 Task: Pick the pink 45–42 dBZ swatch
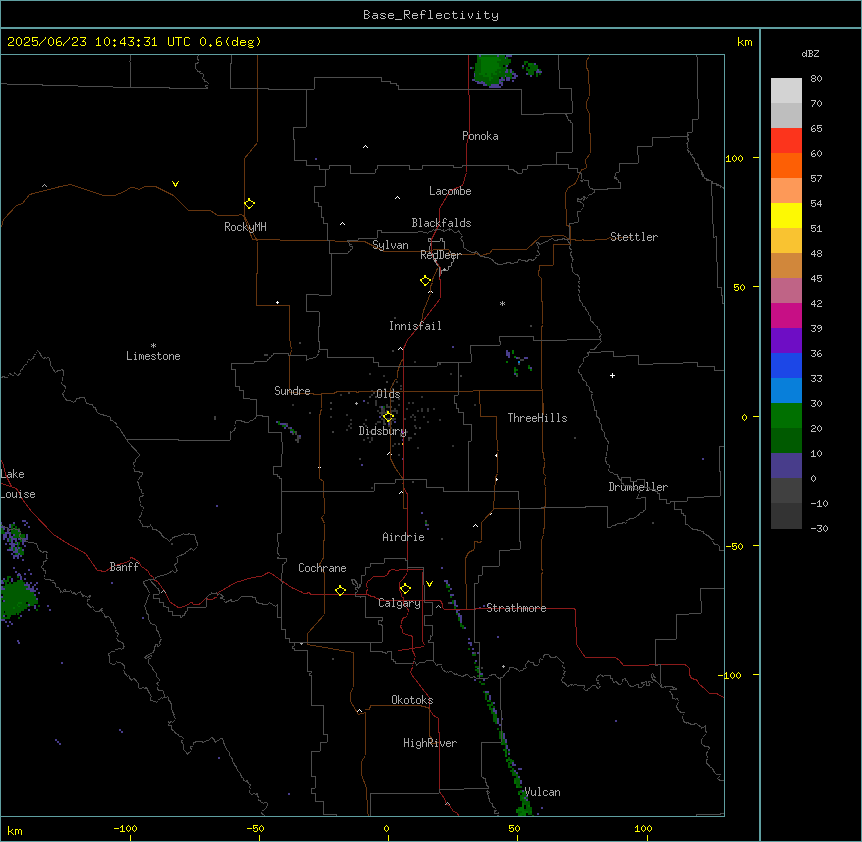point(786,290)
